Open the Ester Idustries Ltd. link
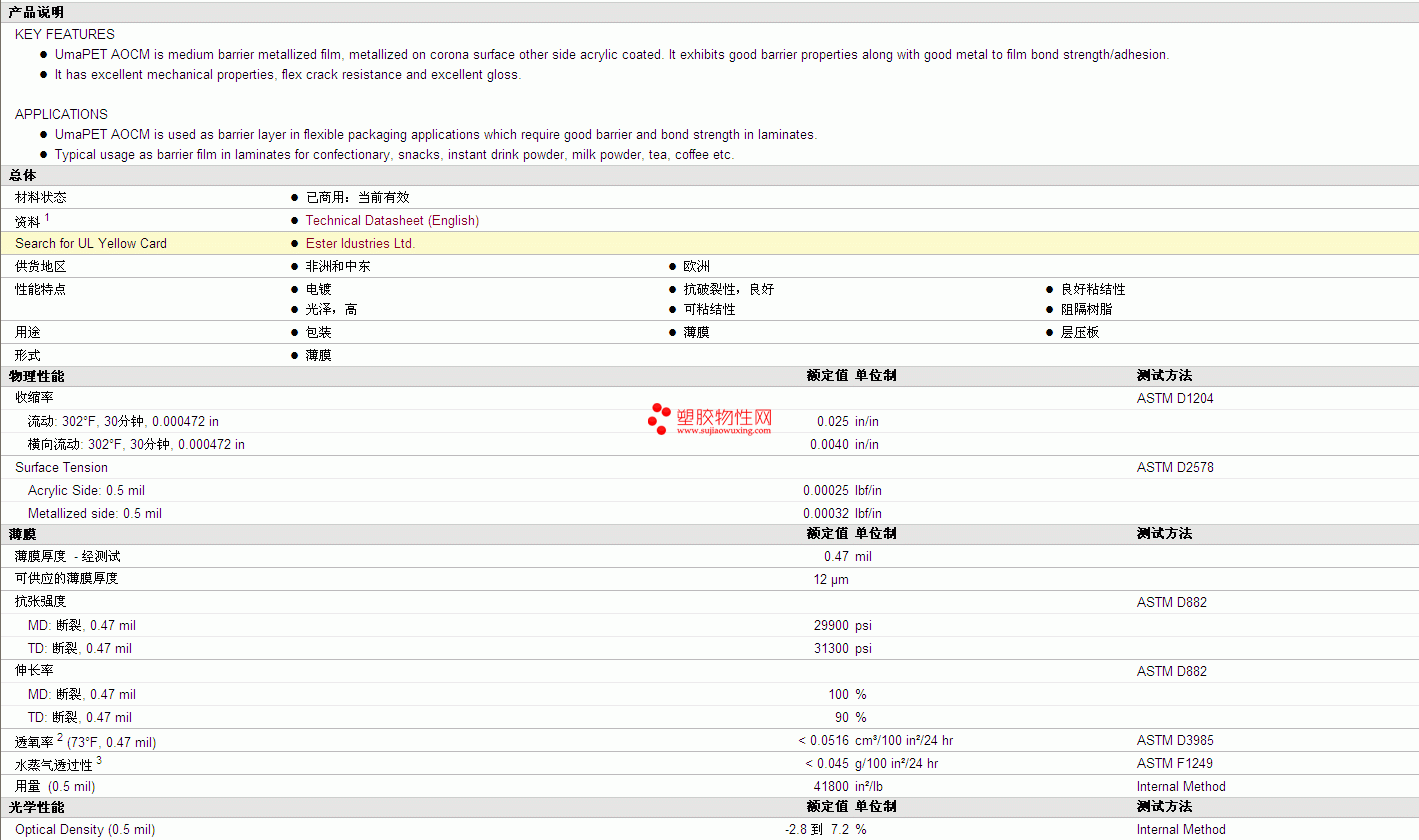The width and height of the screenshot is (1419, 840). 360,243
